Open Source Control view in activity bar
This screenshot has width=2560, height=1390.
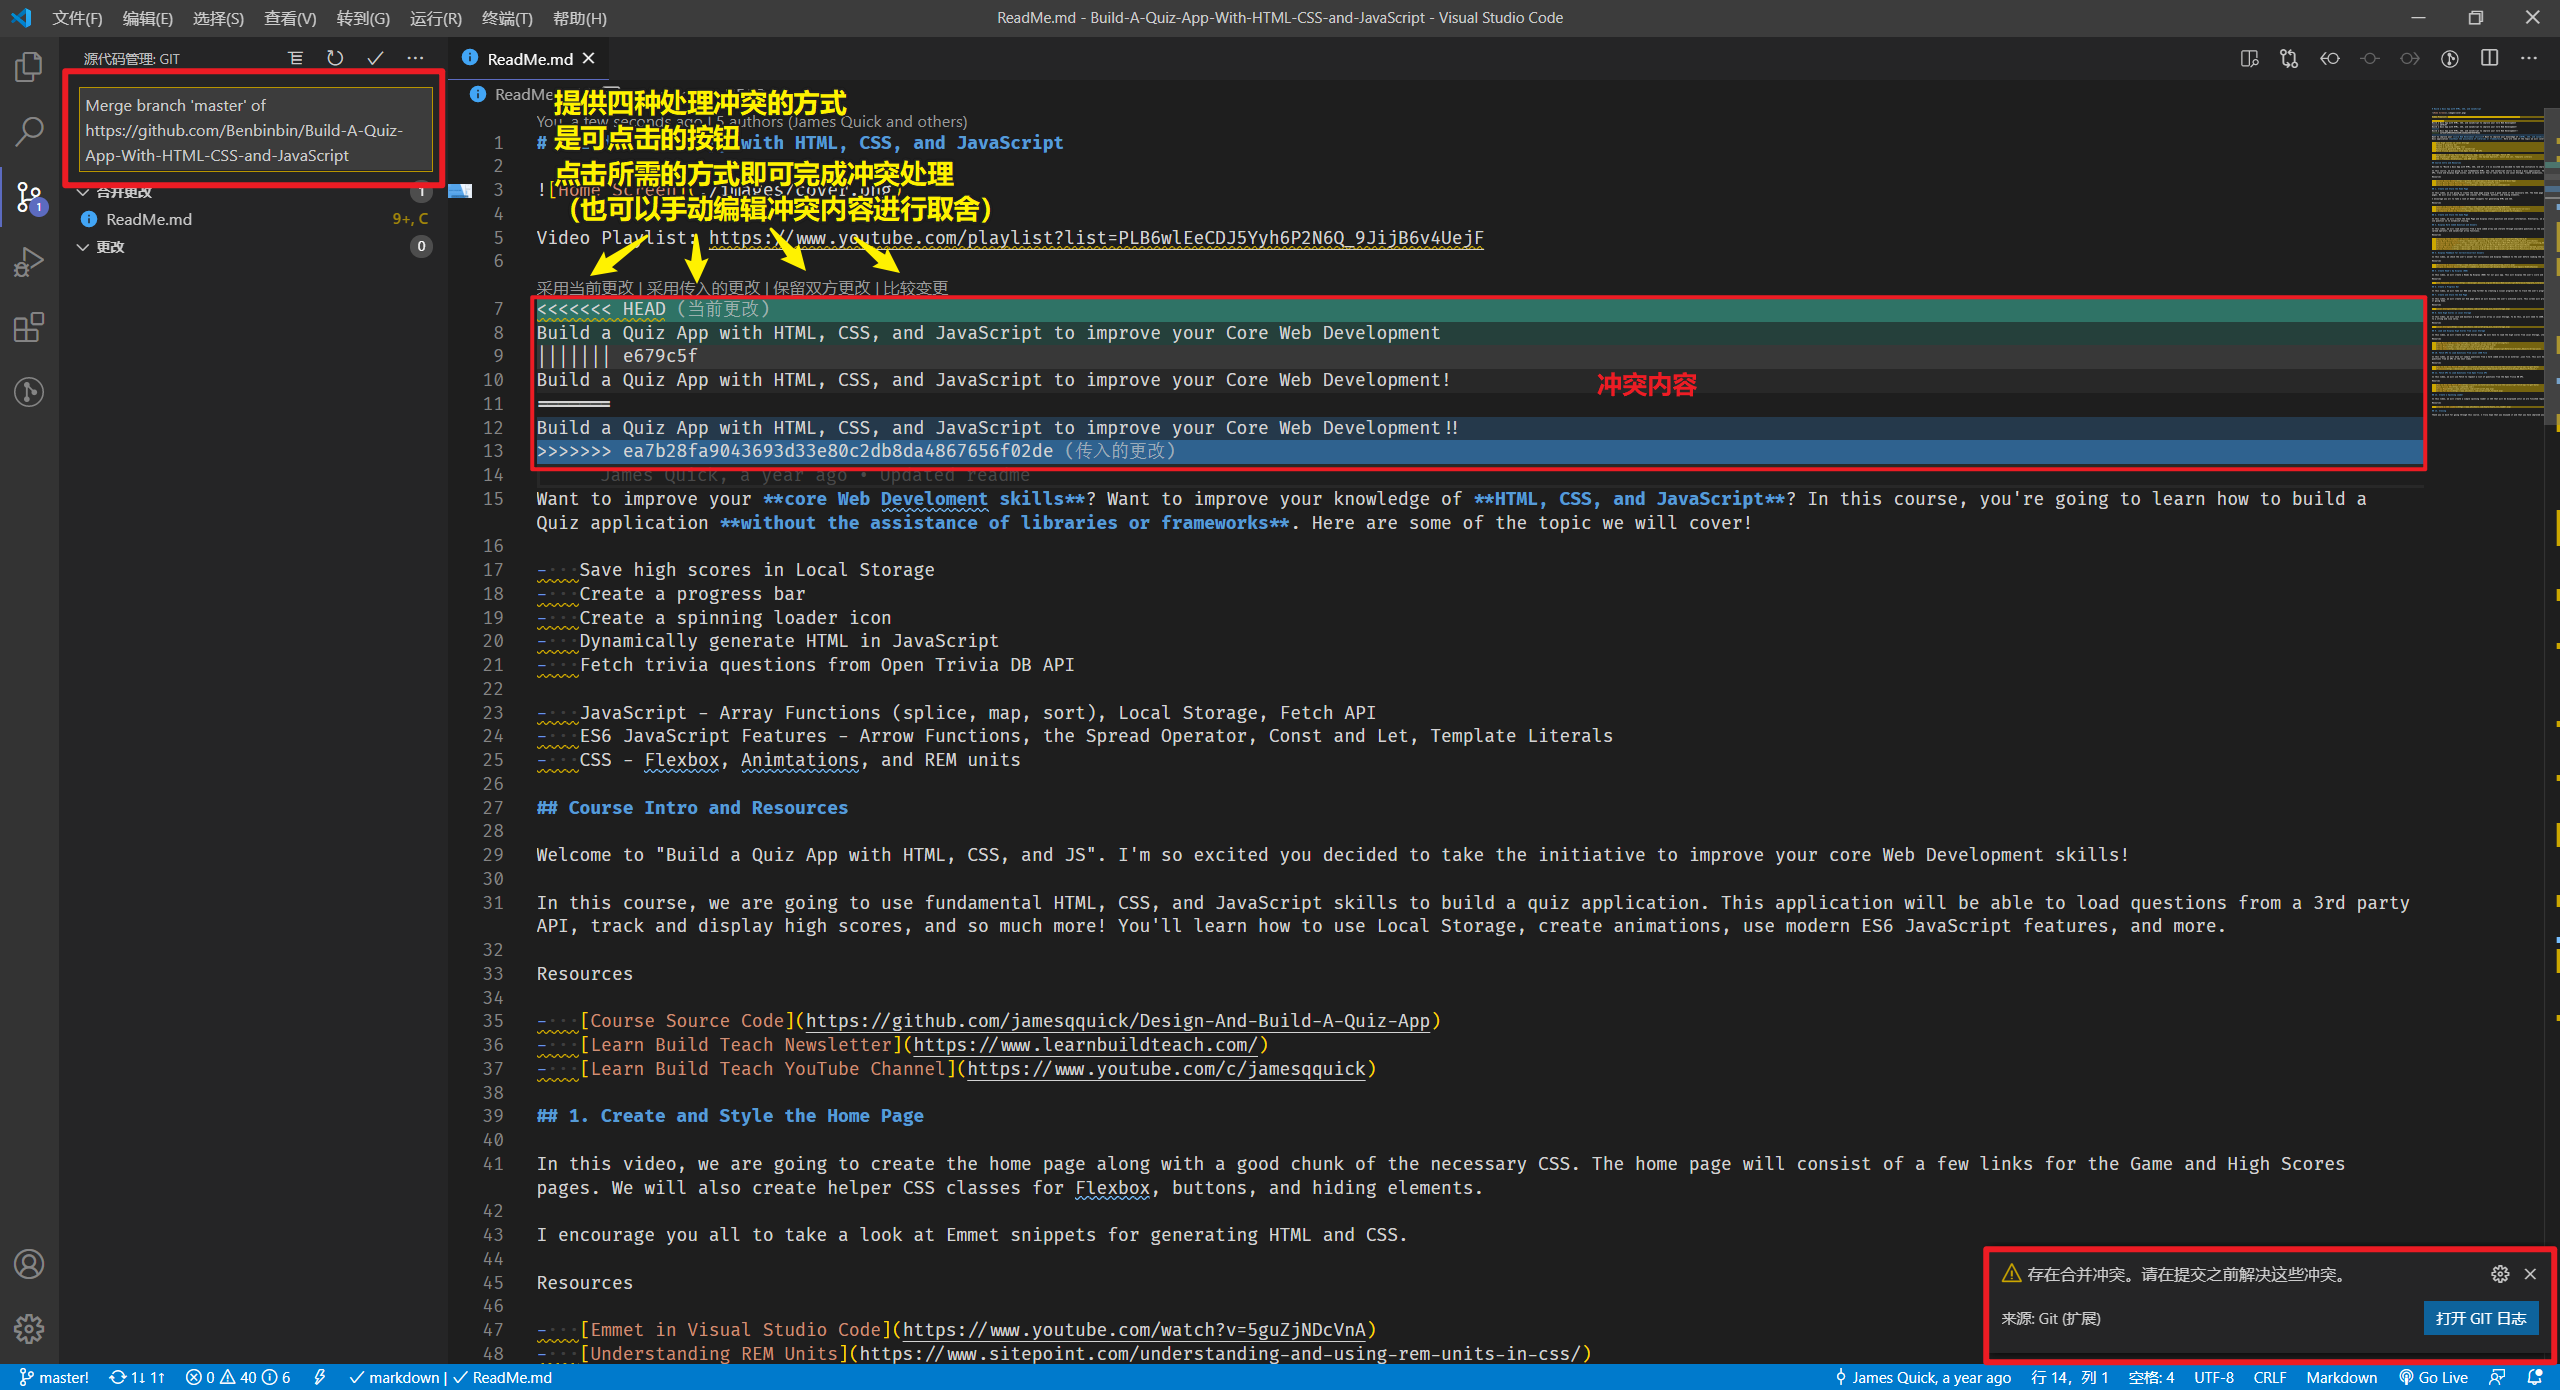click(x=29, y=197)
